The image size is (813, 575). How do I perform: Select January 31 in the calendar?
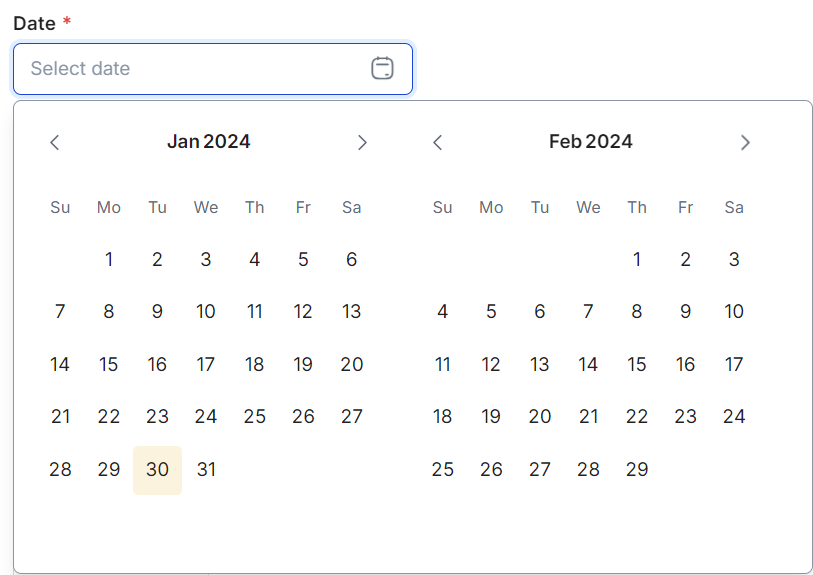pyautogui.click(x=206, y=469)
